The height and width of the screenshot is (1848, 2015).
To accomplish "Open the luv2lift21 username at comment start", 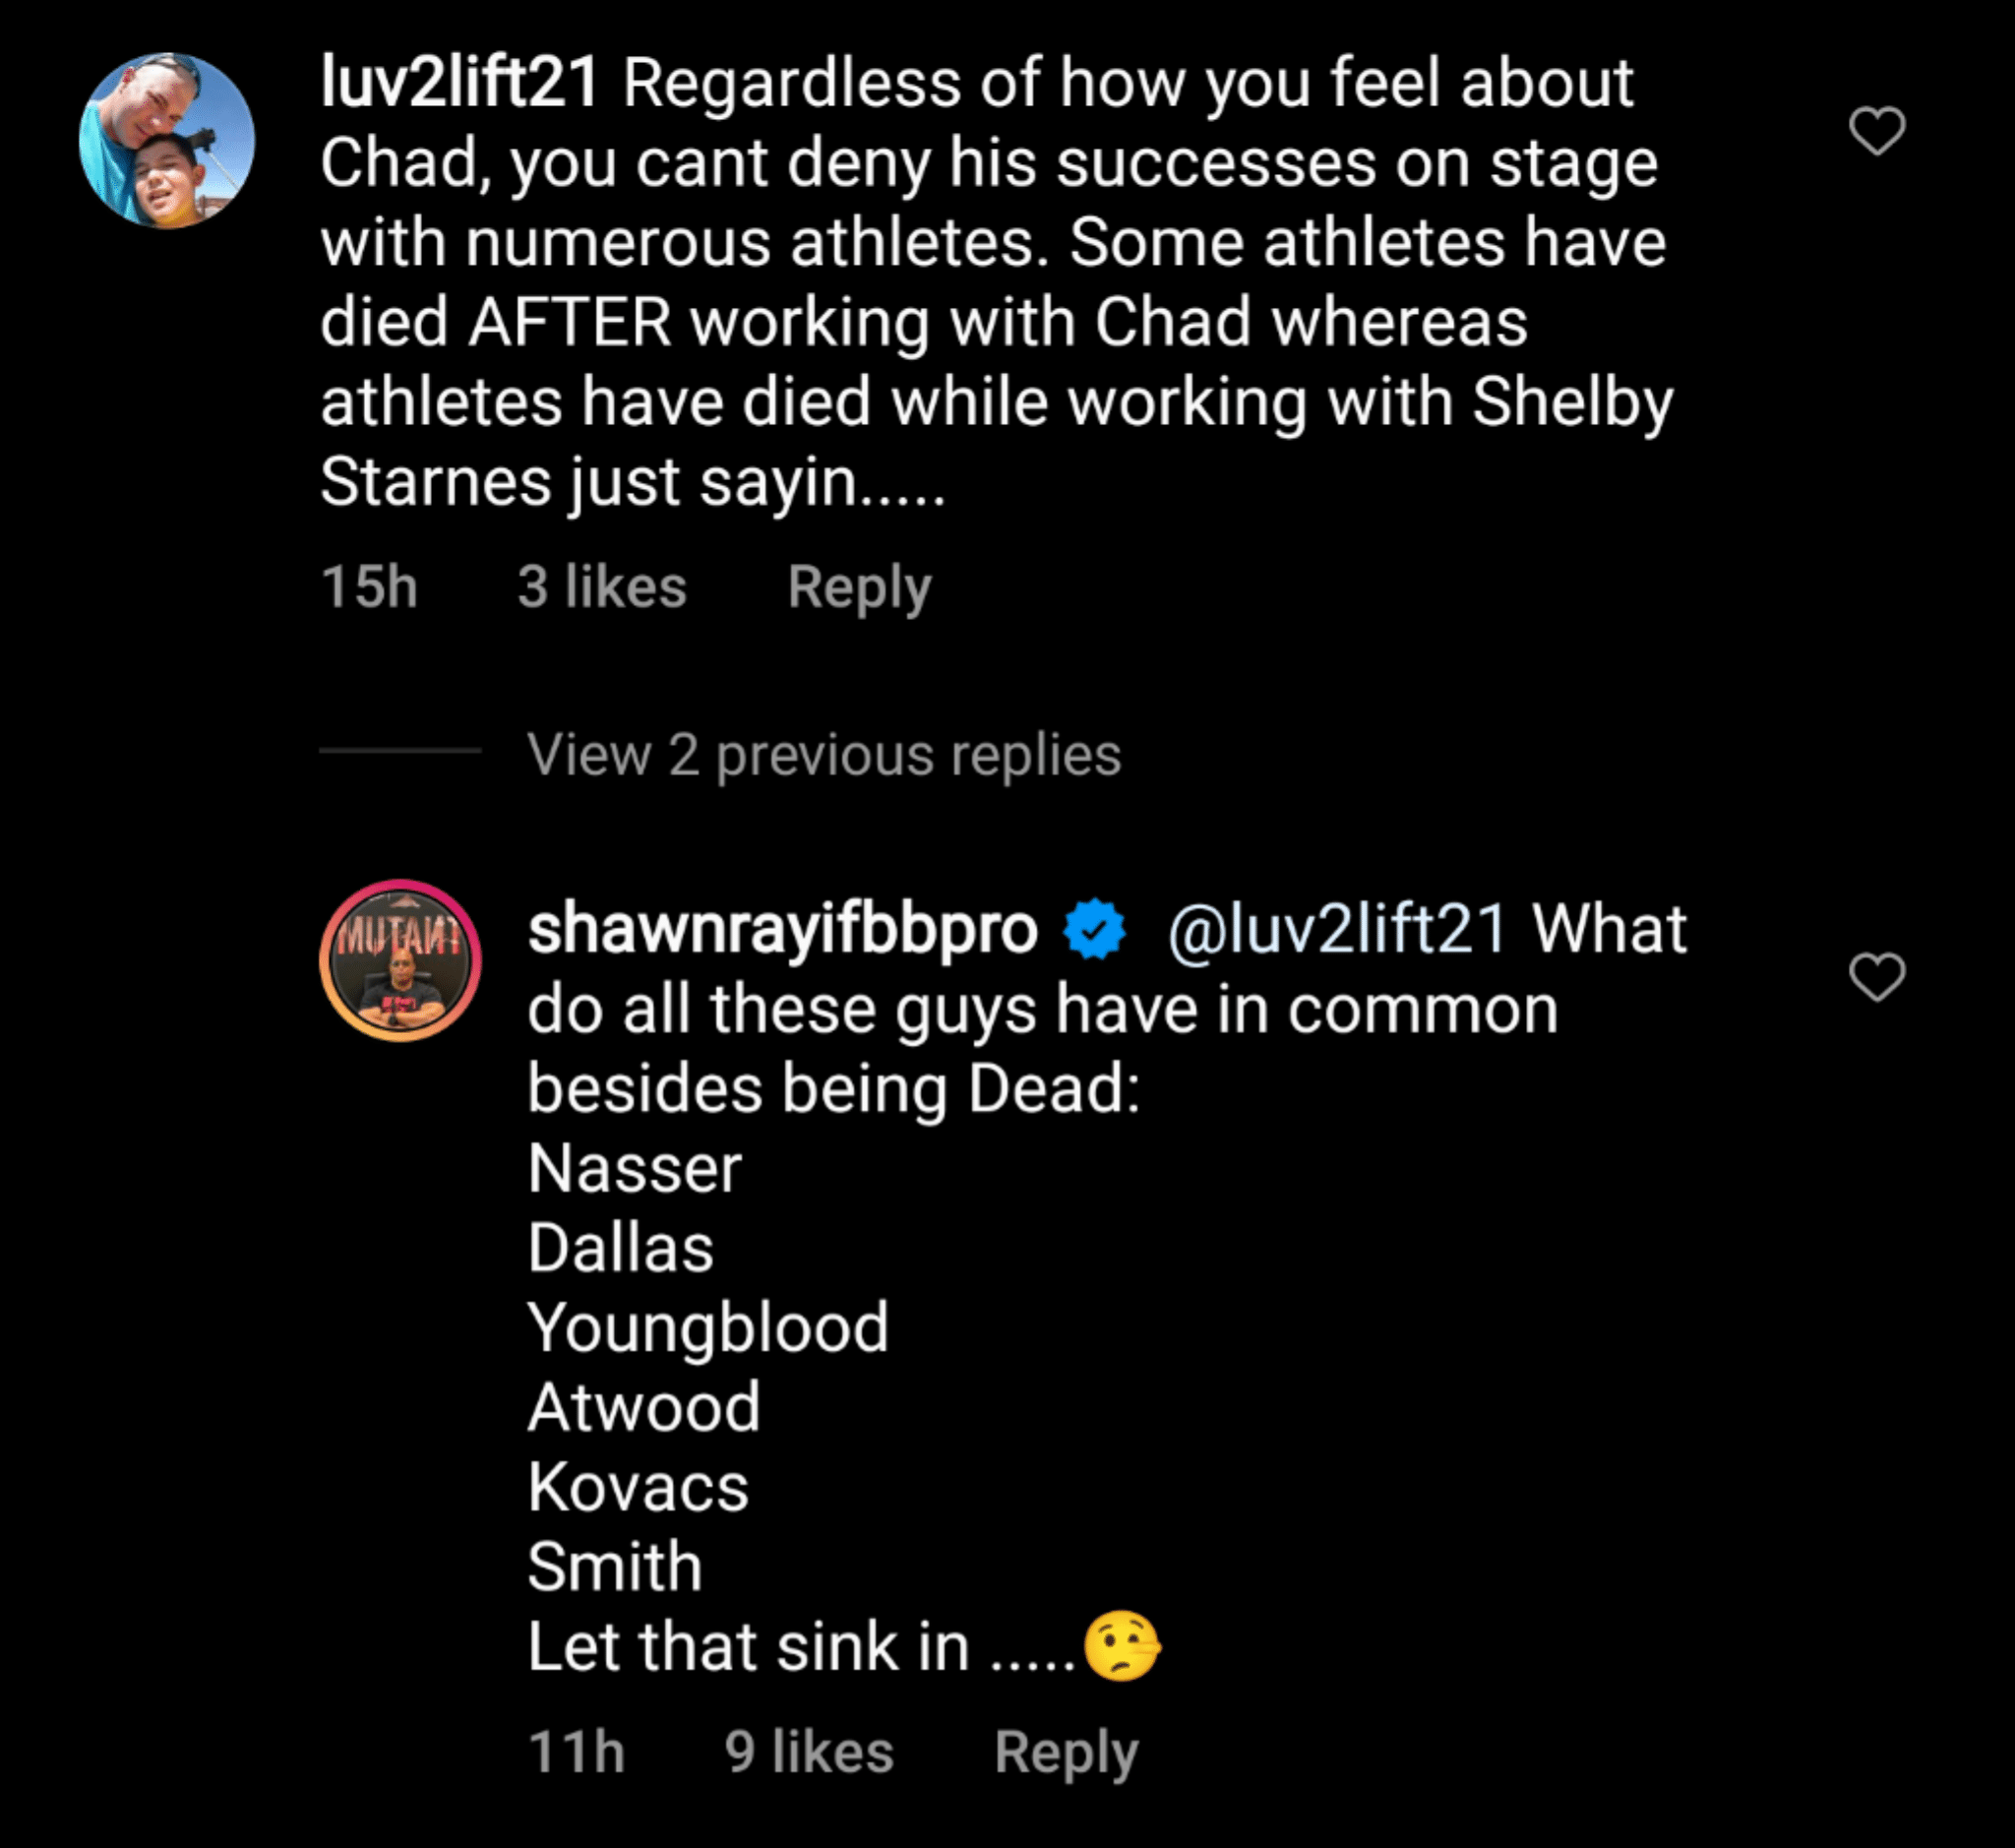I will (459, 82).
